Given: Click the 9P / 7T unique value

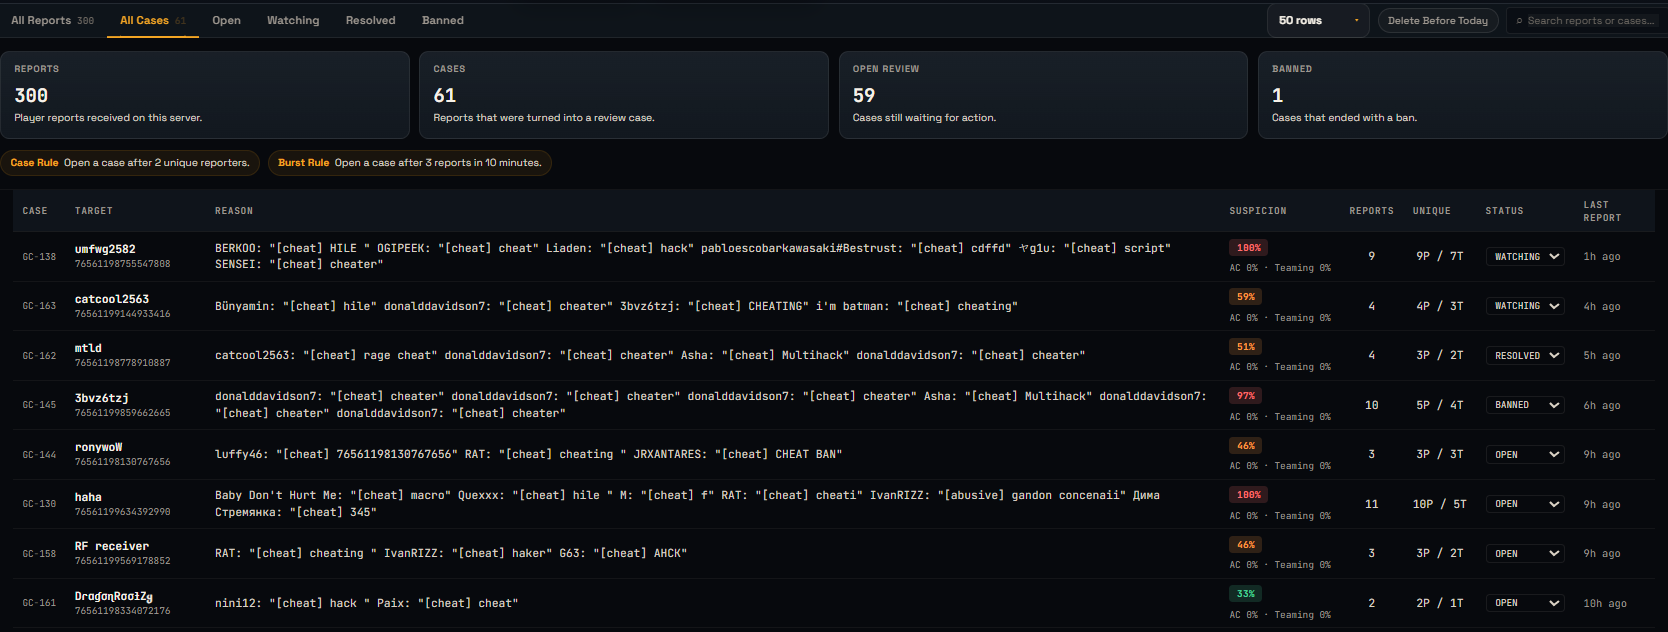Looking at the screenshot, I should 1439,257.
